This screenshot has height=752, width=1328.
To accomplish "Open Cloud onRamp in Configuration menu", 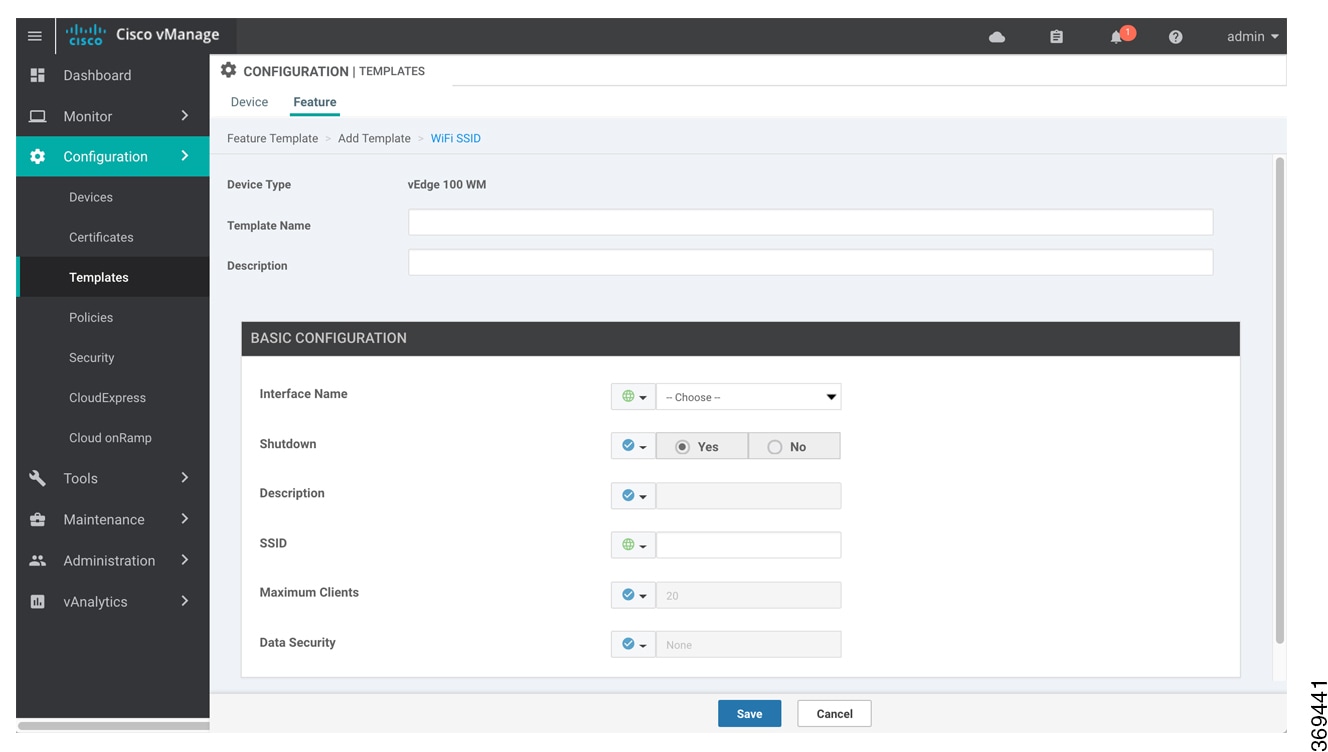I will click(x=110, y=437).
